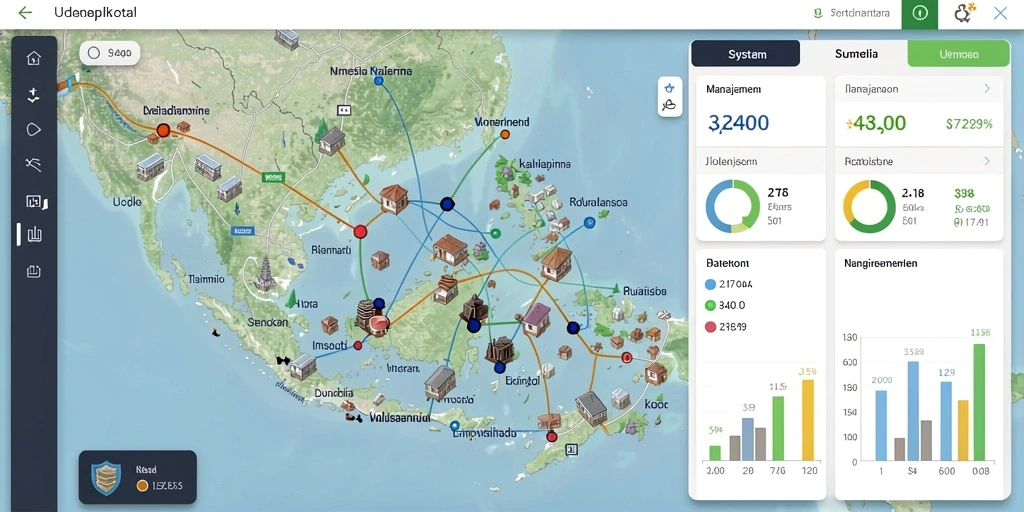Toggle the green 340.0 legend dot
The width and height of the screenshot is (1024, 512).
711,305
